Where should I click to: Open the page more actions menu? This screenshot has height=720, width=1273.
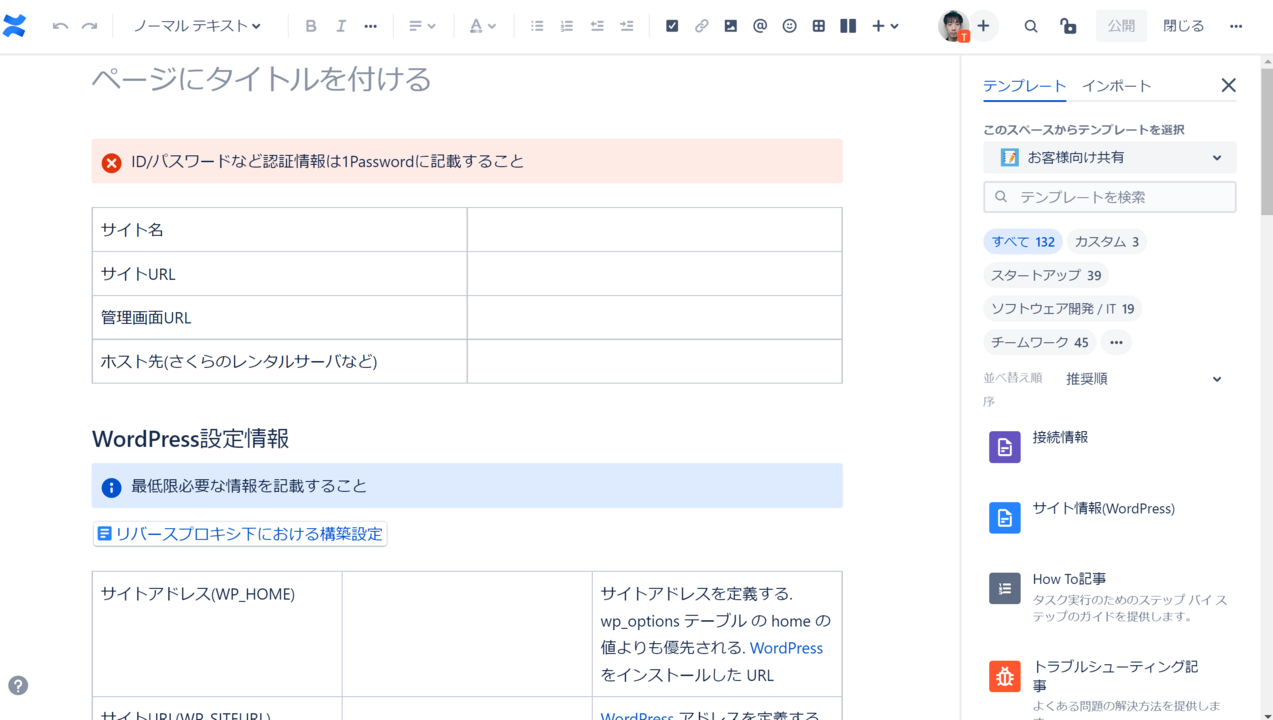point(1237,26)
